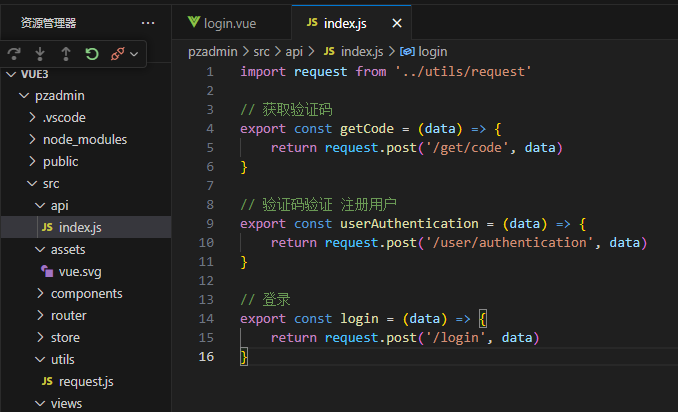Viewport: 678px width, 412px height.
Task: Click the 资源管理器 panel title
Action: [48, 23]
